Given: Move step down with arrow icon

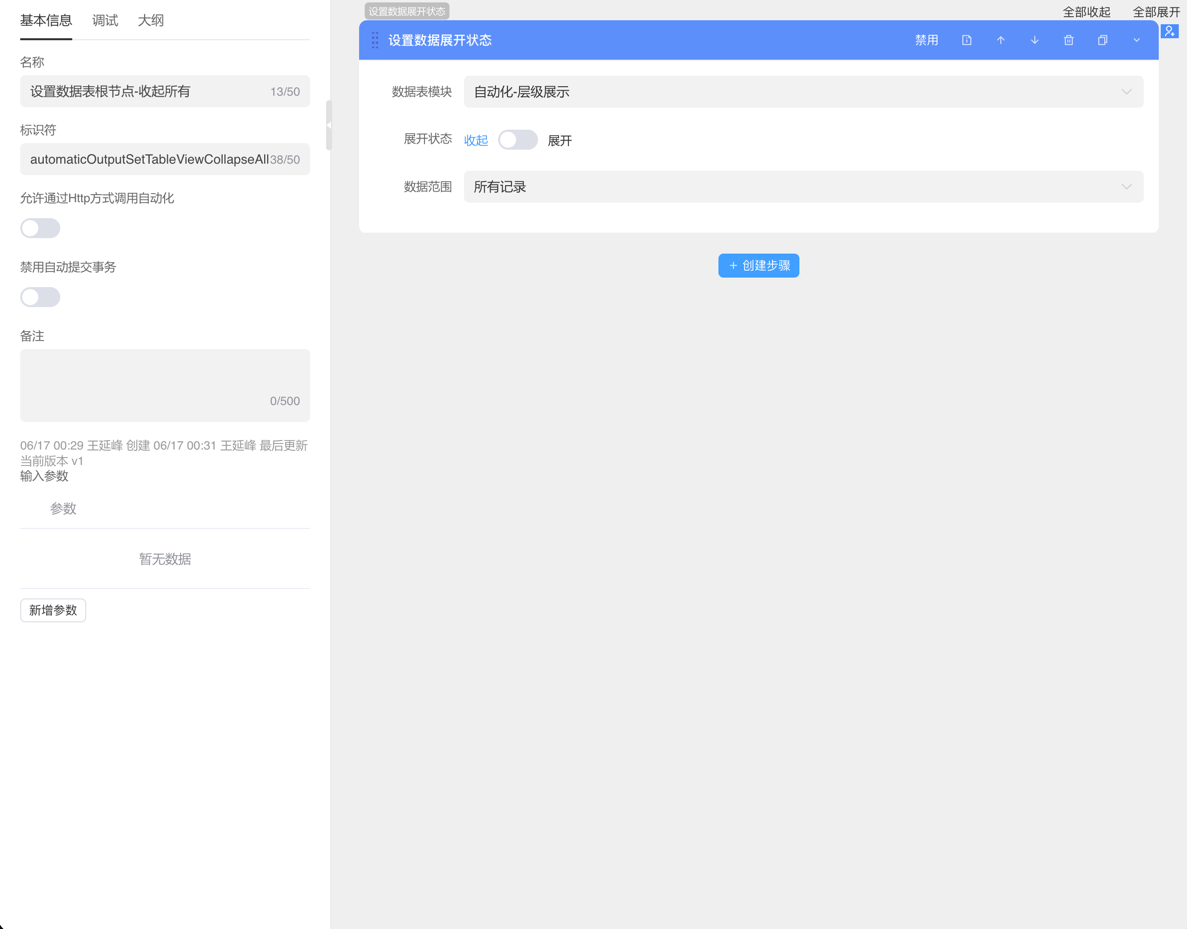Looking at the screenshot, I should coord(1034,40).
